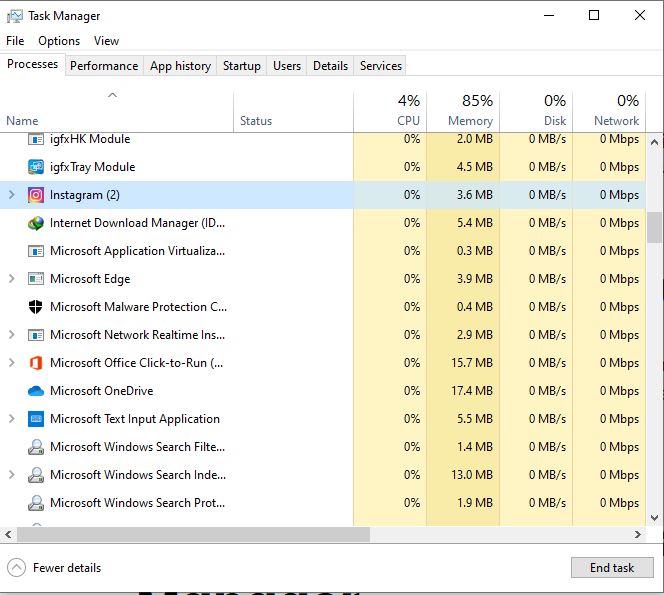Click the vertical scrollbar down arrow
This screenshot has width=664, height=595.
coord(654,518)
